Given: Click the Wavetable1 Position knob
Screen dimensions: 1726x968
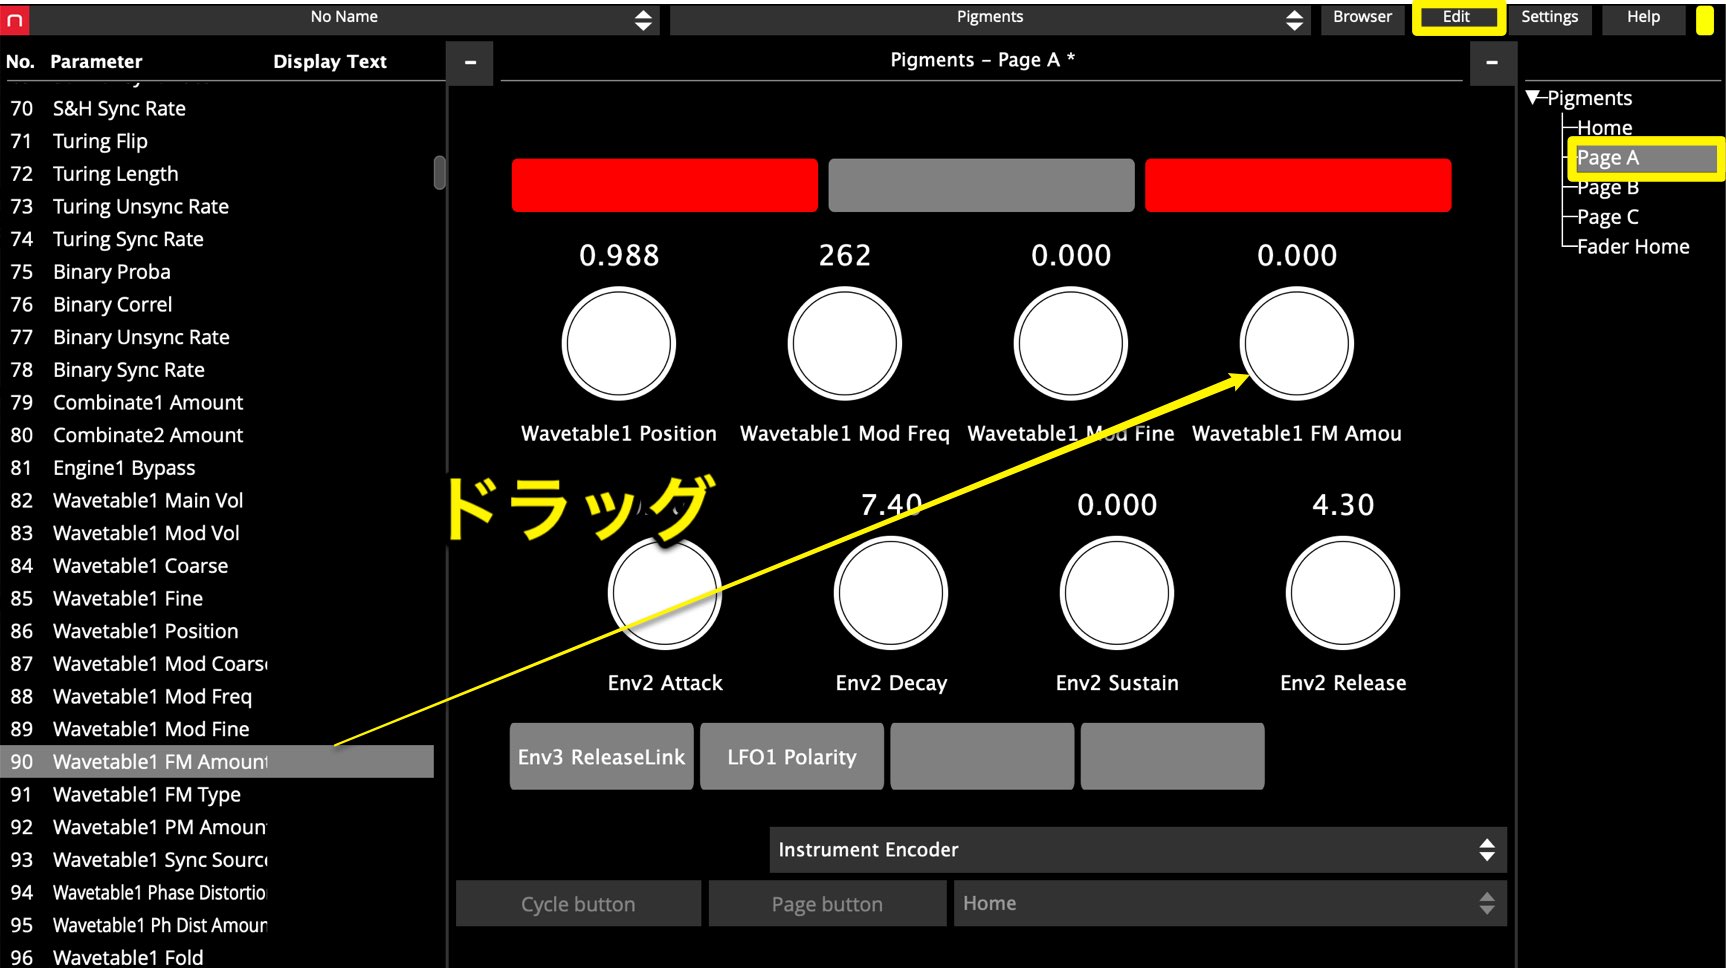Looking at the screenshot, I should click(x=619, y=344).
